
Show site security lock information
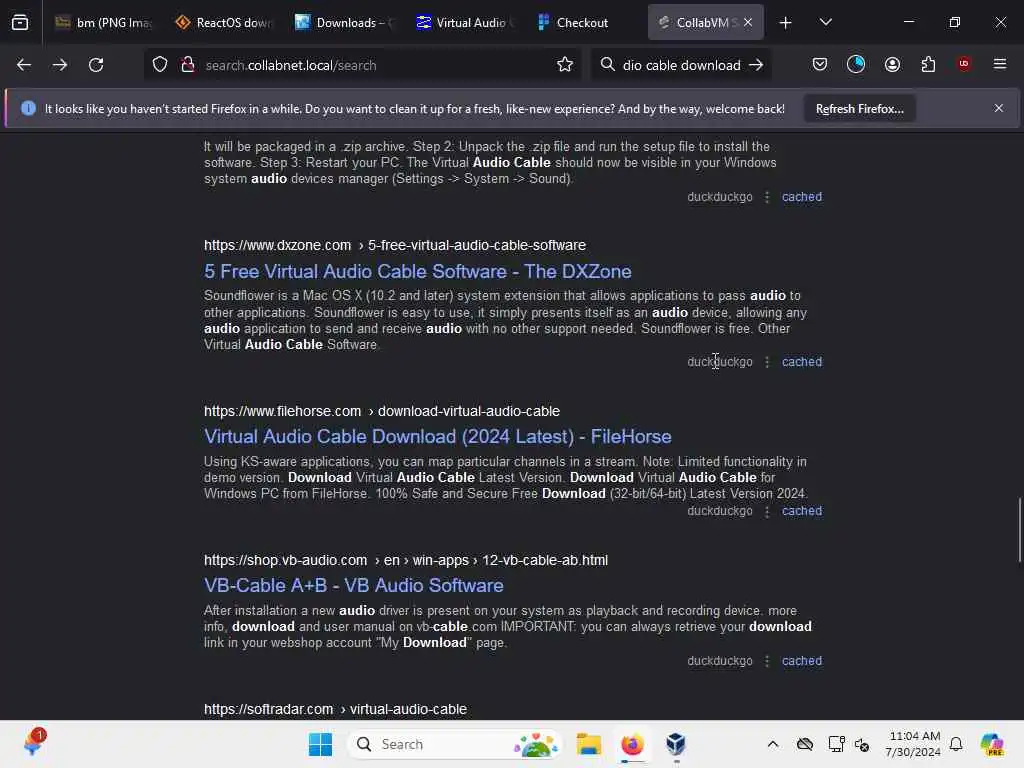point(188,65)
